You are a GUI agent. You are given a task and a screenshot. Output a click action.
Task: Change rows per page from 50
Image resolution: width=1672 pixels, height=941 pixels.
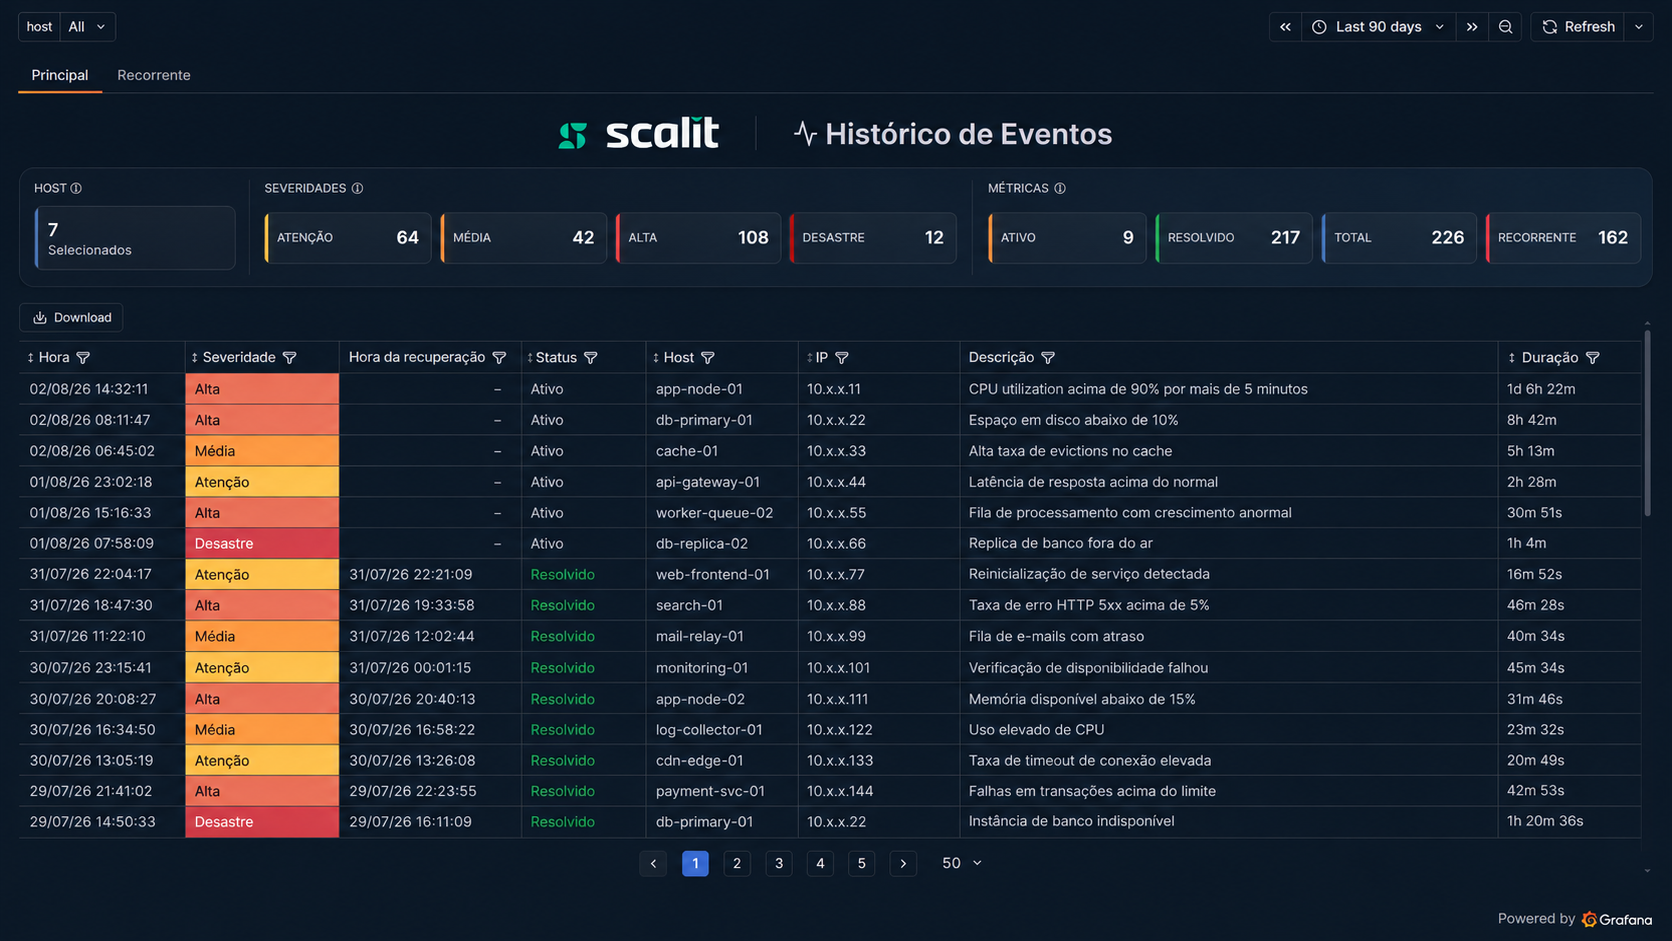point(961,863)
